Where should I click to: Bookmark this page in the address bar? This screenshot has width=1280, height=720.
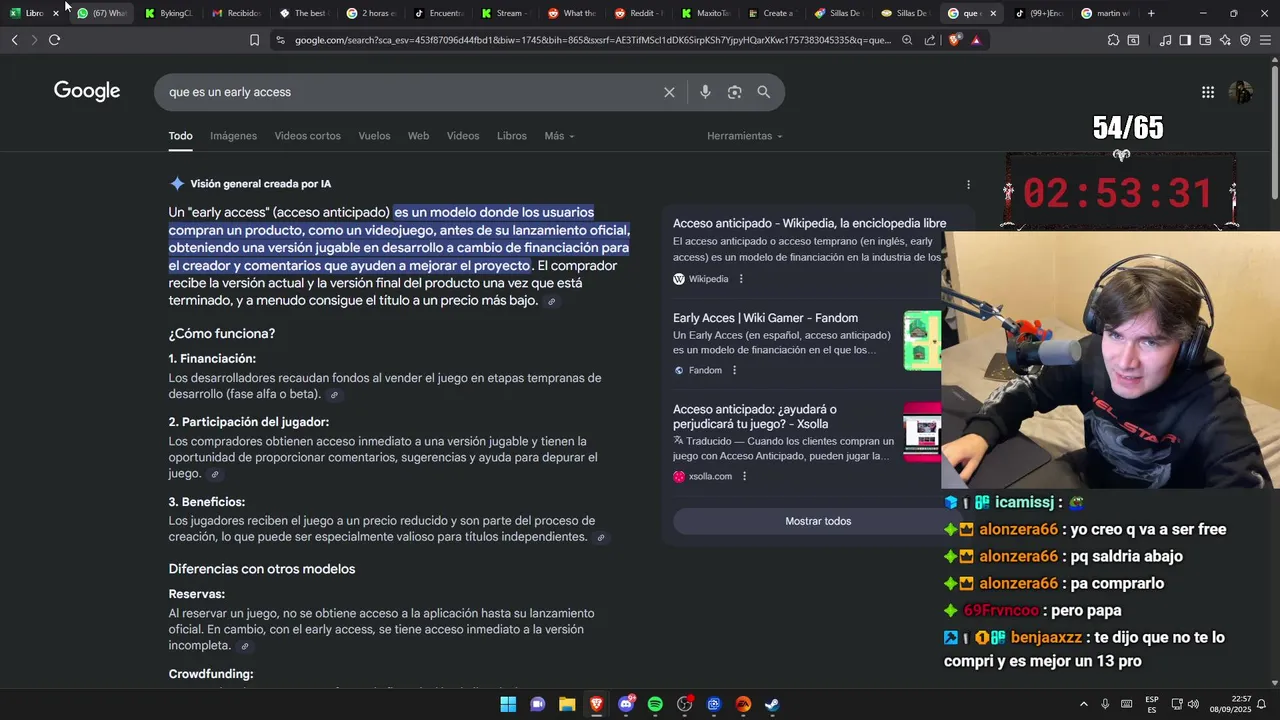click(x=254, y=40)
